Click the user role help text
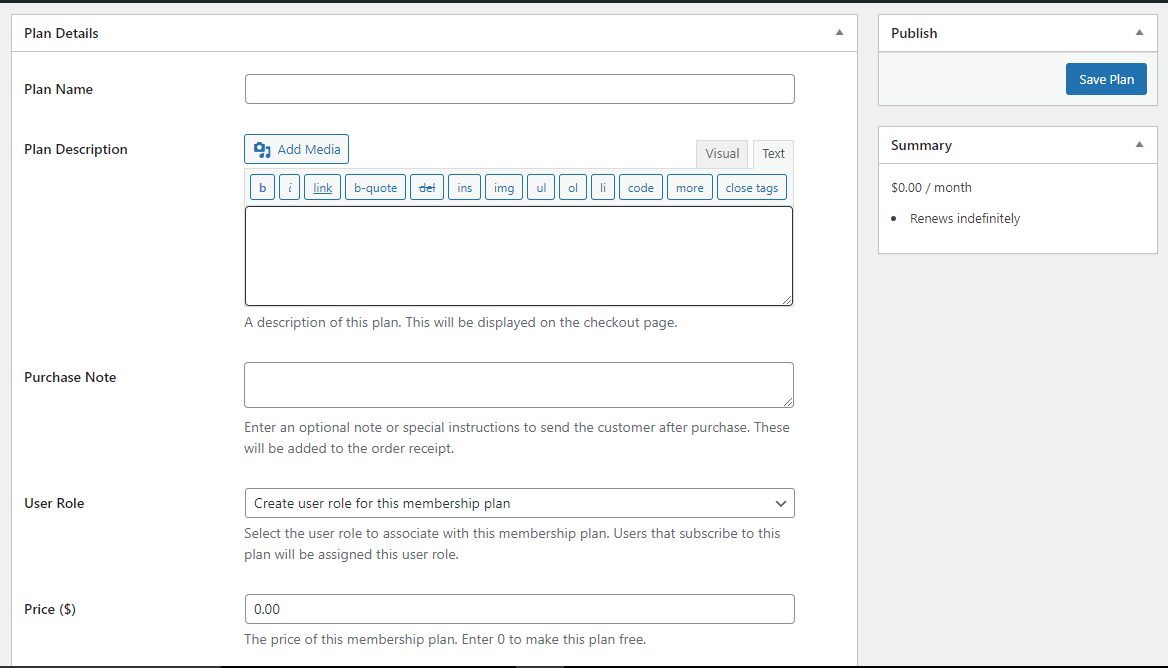 (x=512, y=544)
